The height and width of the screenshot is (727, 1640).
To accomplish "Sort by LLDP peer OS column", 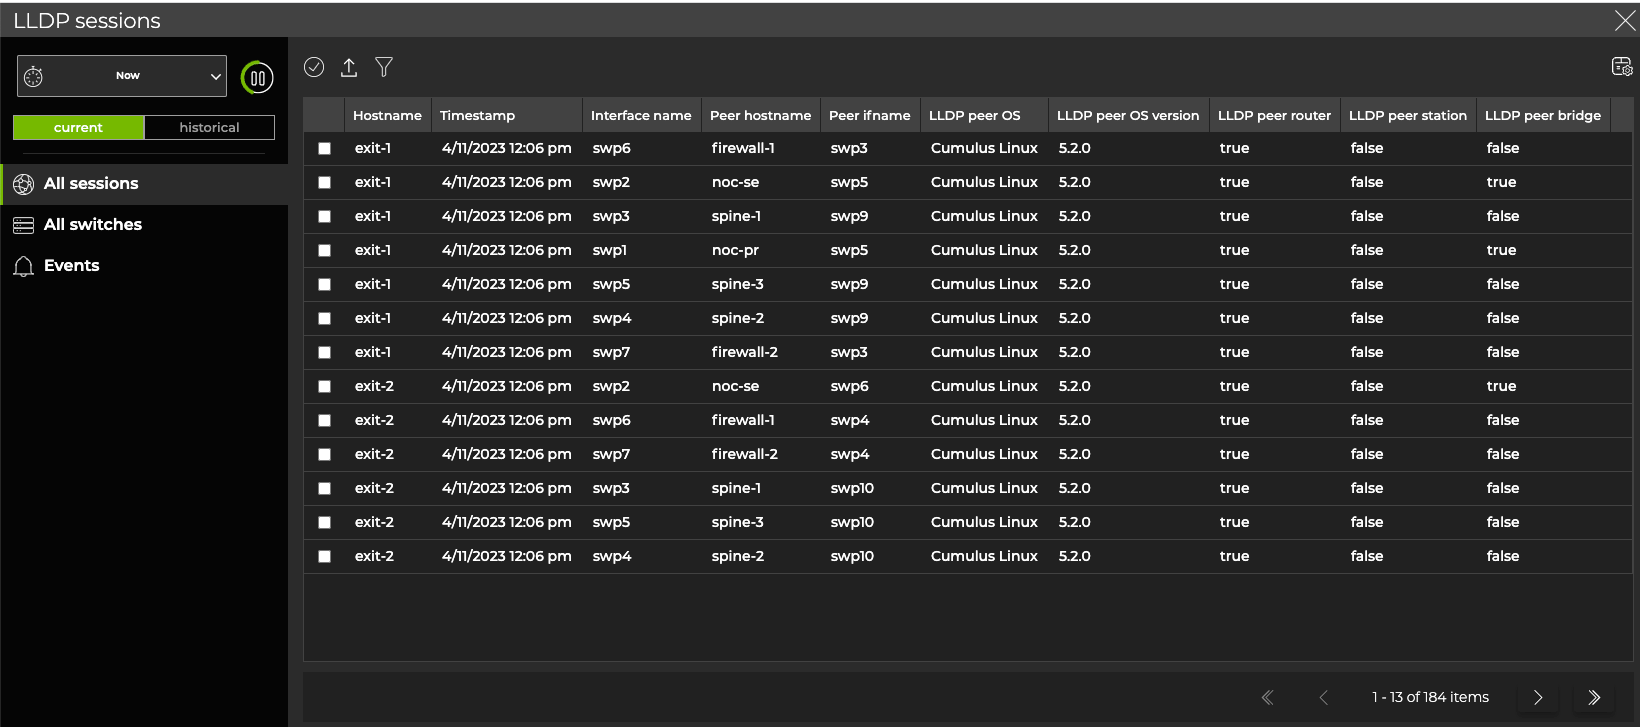I will [x=984, y=115].
